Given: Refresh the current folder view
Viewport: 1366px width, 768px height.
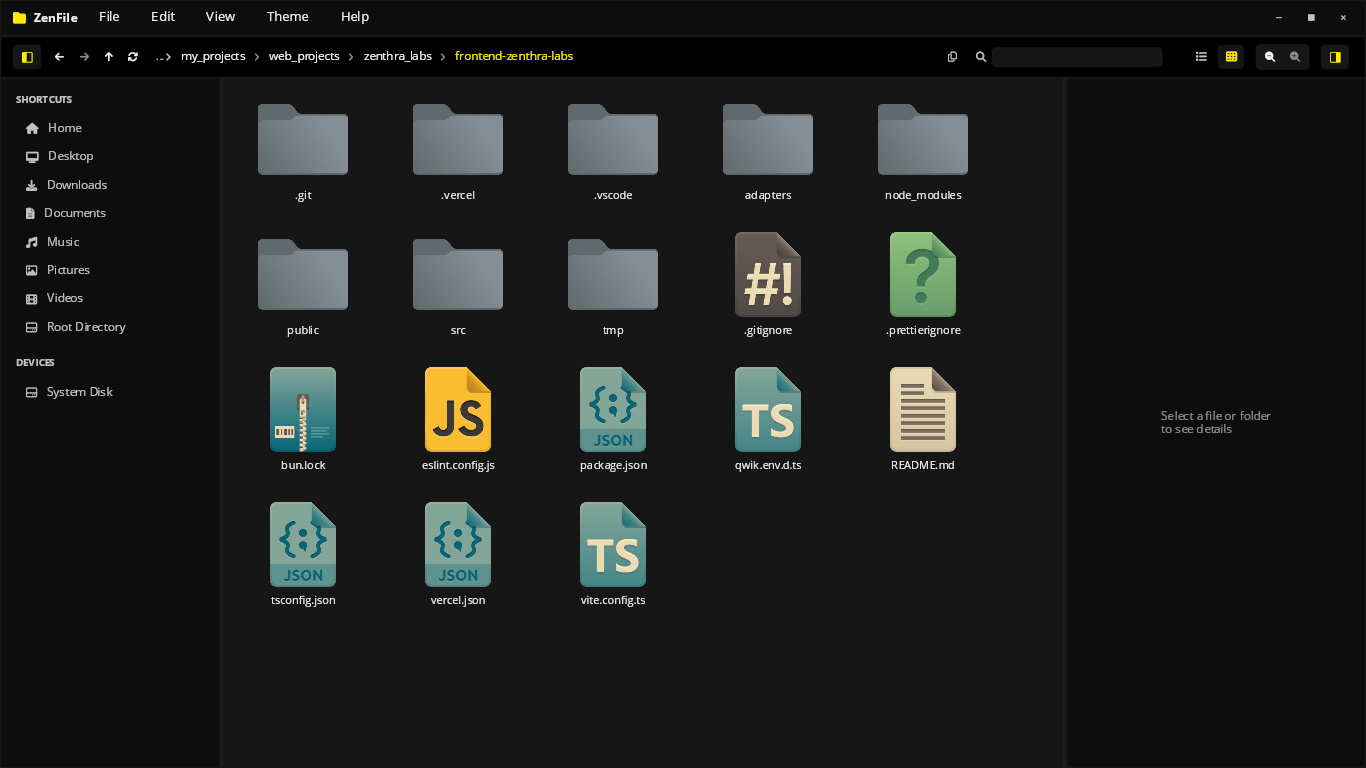Looking at the screenshot, I should click(133, 57).
